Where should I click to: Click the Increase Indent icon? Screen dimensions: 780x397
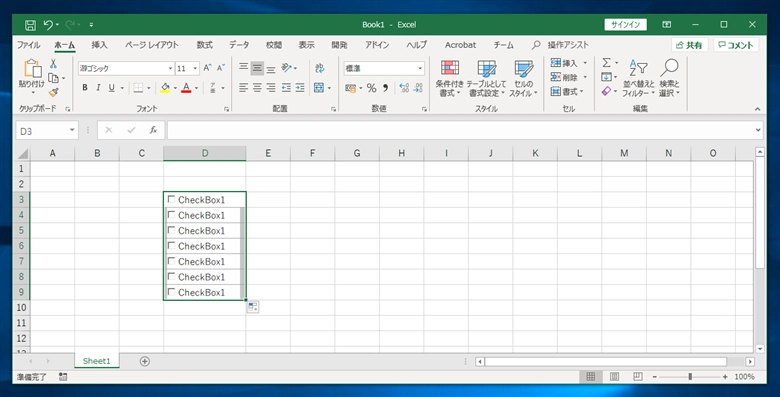300,88
